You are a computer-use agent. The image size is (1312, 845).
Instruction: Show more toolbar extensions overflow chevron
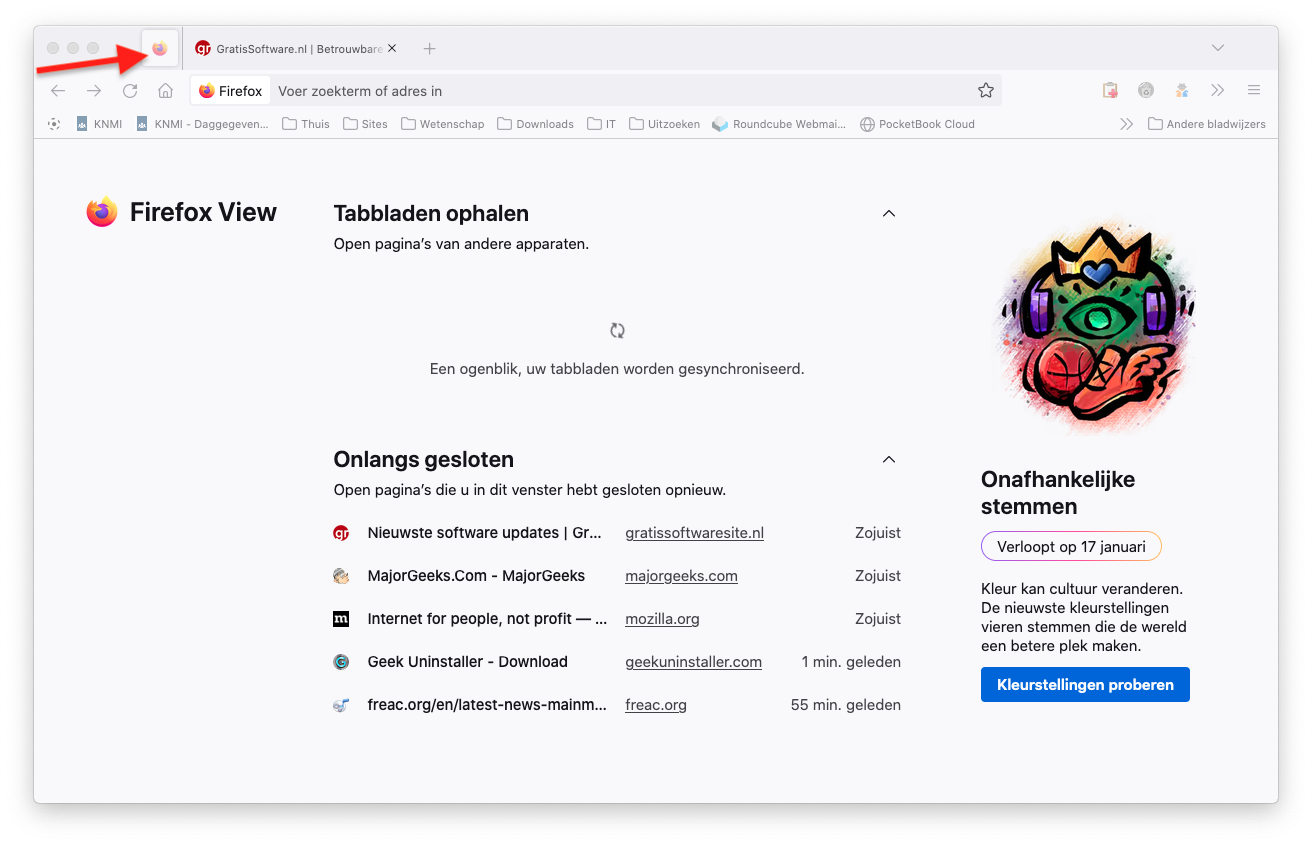coord(1217,91)
